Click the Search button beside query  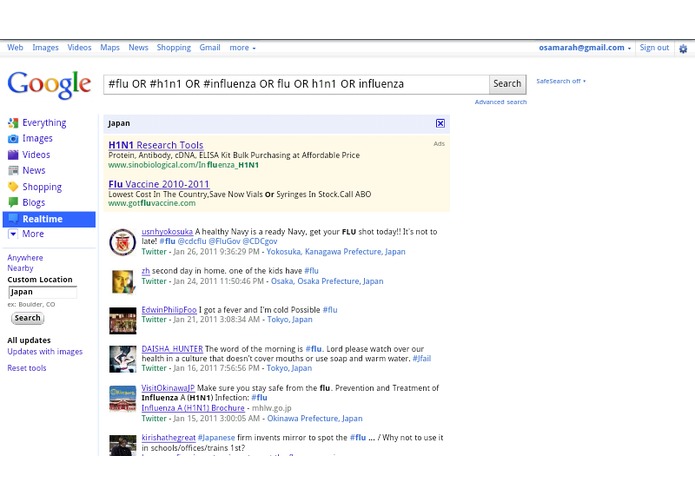pyautogui.click(x=508, y=84)
